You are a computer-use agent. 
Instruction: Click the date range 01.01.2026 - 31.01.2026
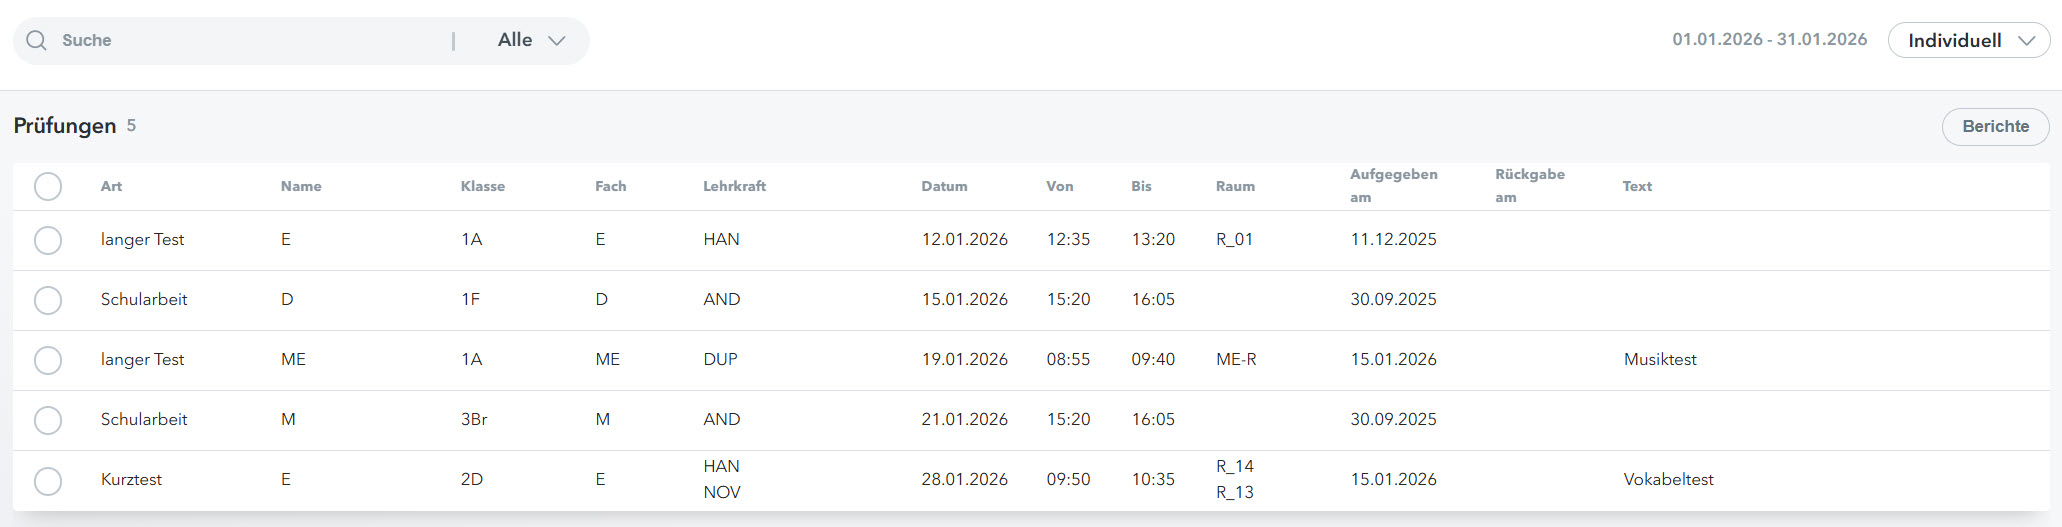click(x=1769, y=40)
